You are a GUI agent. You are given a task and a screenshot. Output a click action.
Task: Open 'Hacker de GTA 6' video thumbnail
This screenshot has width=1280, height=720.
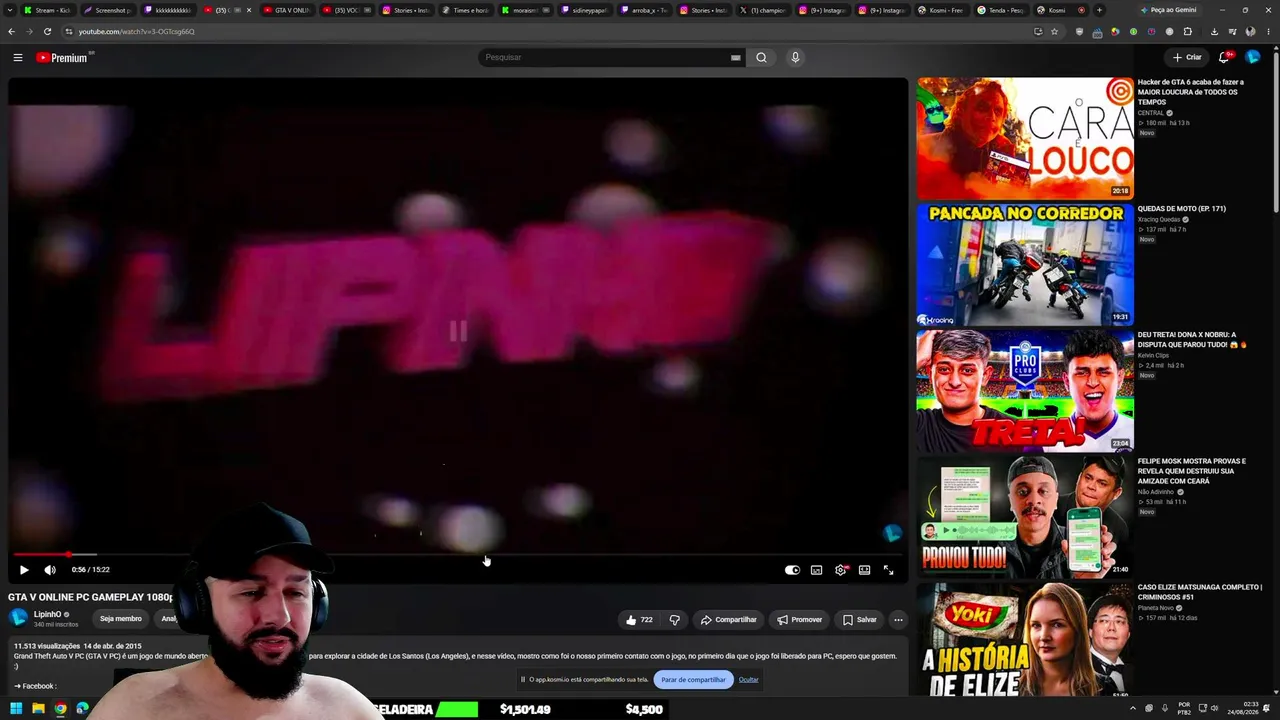(1025, 138)
